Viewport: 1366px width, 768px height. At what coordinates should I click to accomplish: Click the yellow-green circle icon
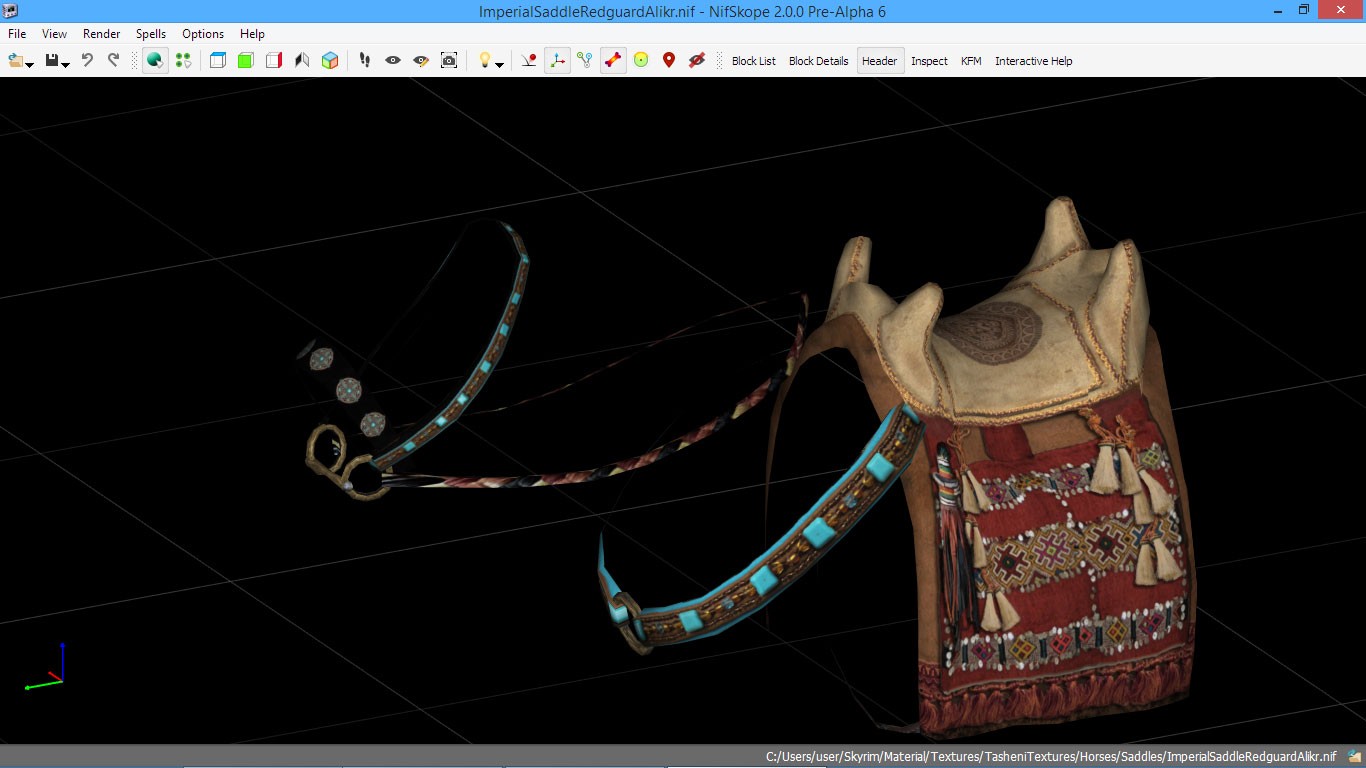pos(641,61)
